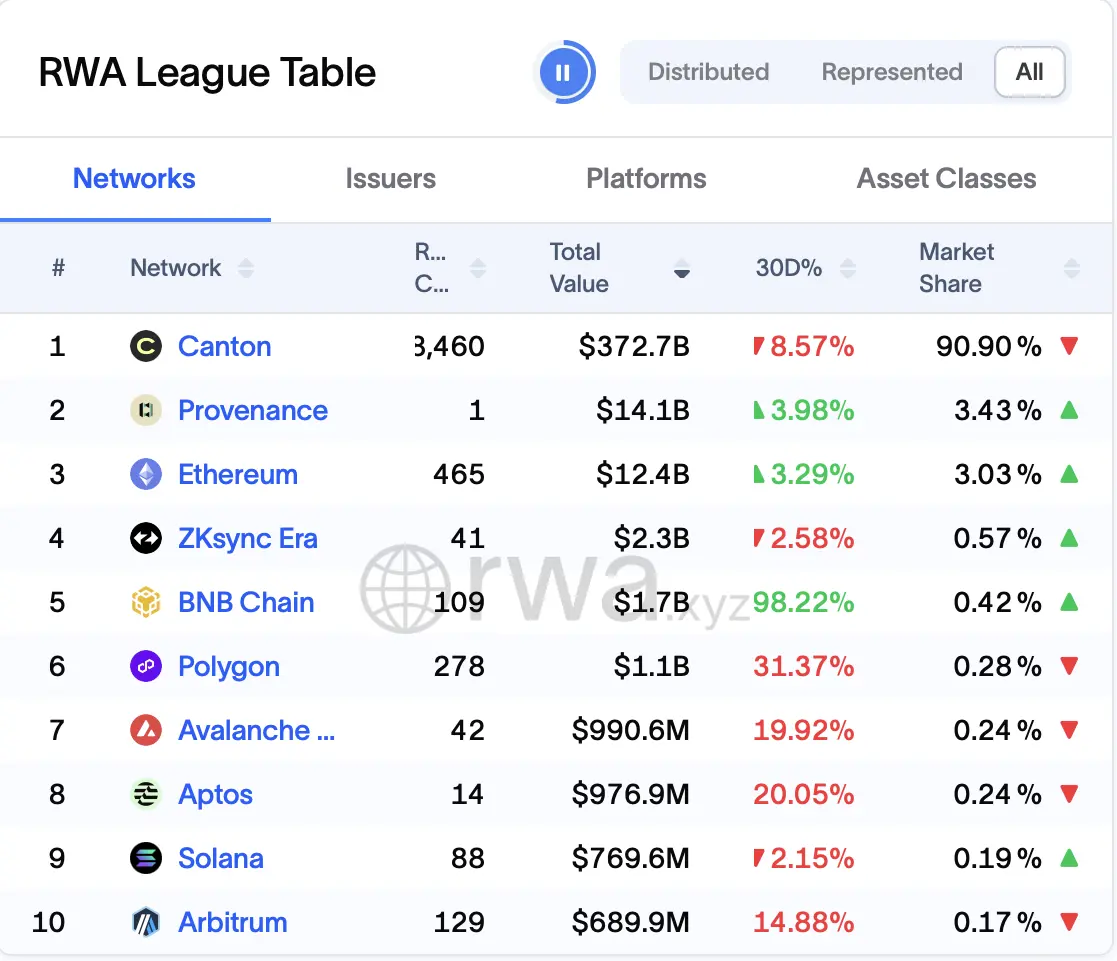Click the Provenance network logo icon
Screen dimensions: 1117x961
(x=146, y=410)
